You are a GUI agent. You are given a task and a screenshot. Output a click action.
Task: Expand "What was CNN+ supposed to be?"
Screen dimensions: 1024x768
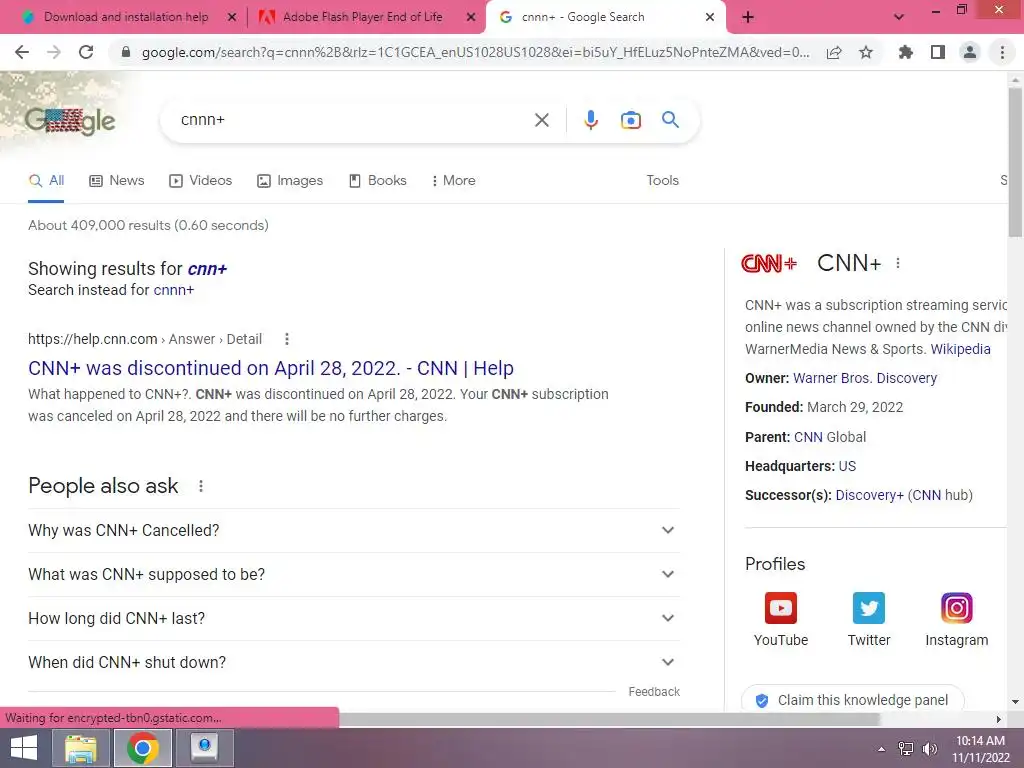pyautogui.click(x=353, y=574)
